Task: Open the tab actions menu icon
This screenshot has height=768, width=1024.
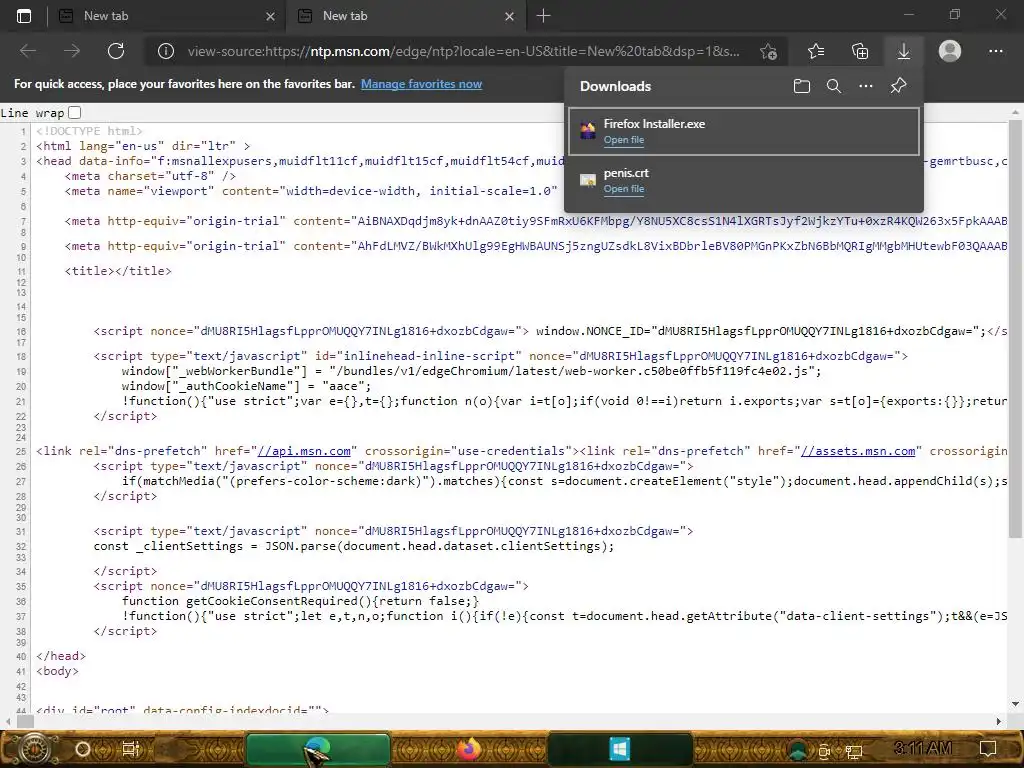Action: tap(24, 16)
